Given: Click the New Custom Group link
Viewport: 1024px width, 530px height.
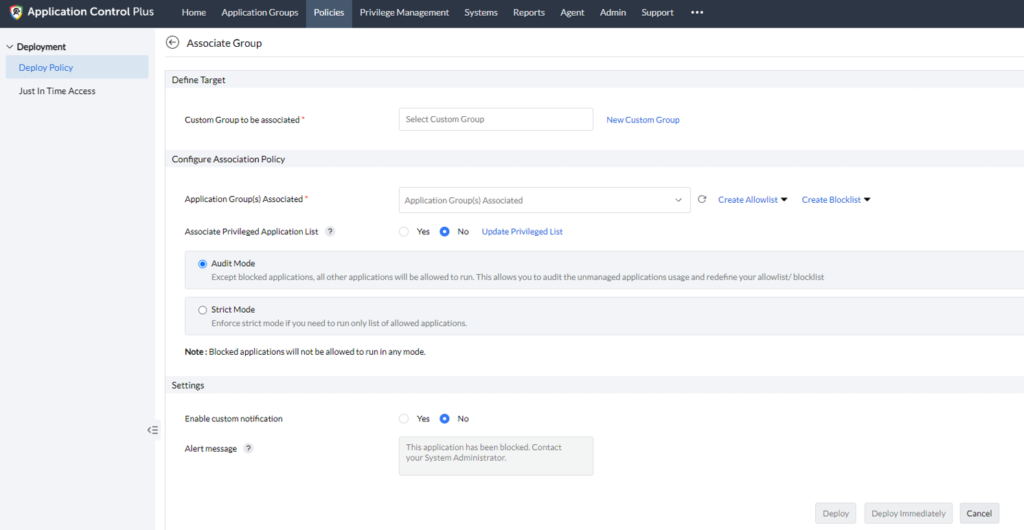Looking at the screenshot, I should tap(643, 120).
